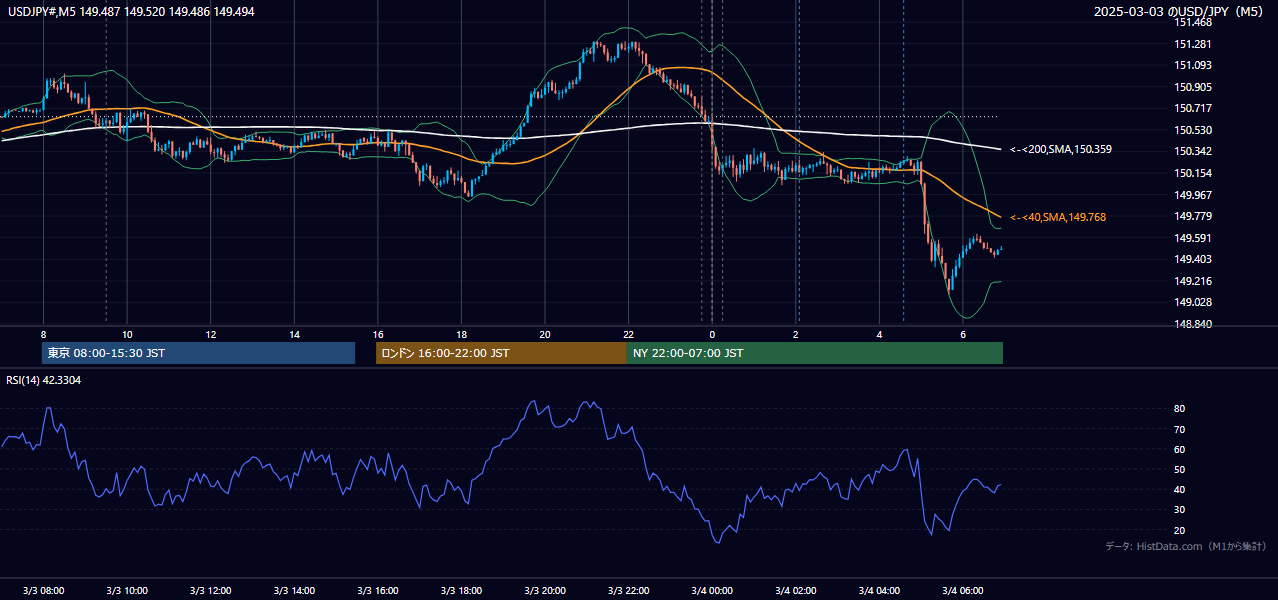The width and height of the screenshot is (1278, 600).
Task: Click the 3/3 12:00 time axis label
Action: click(210, 591)
